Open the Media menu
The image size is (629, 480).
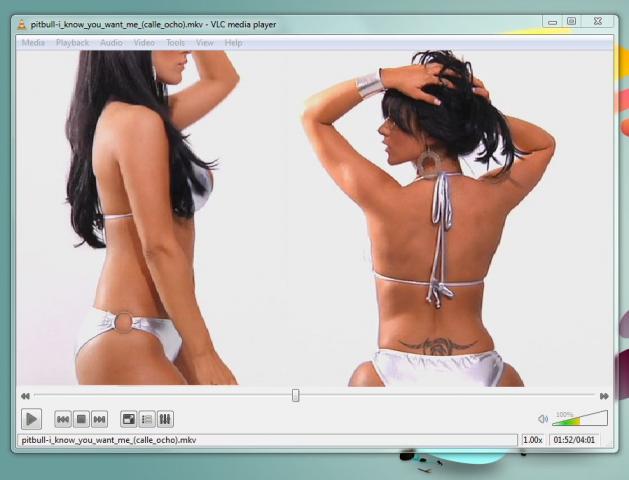click(33, 43)
